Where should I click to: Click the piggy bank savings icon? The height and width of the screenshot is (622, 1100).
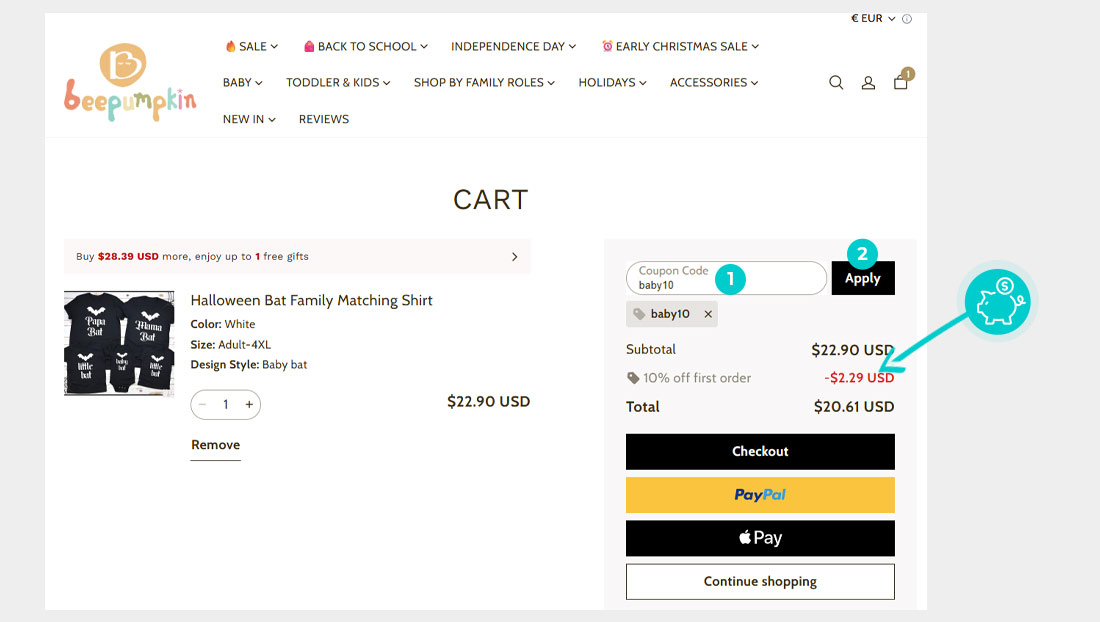click(997, 302)
